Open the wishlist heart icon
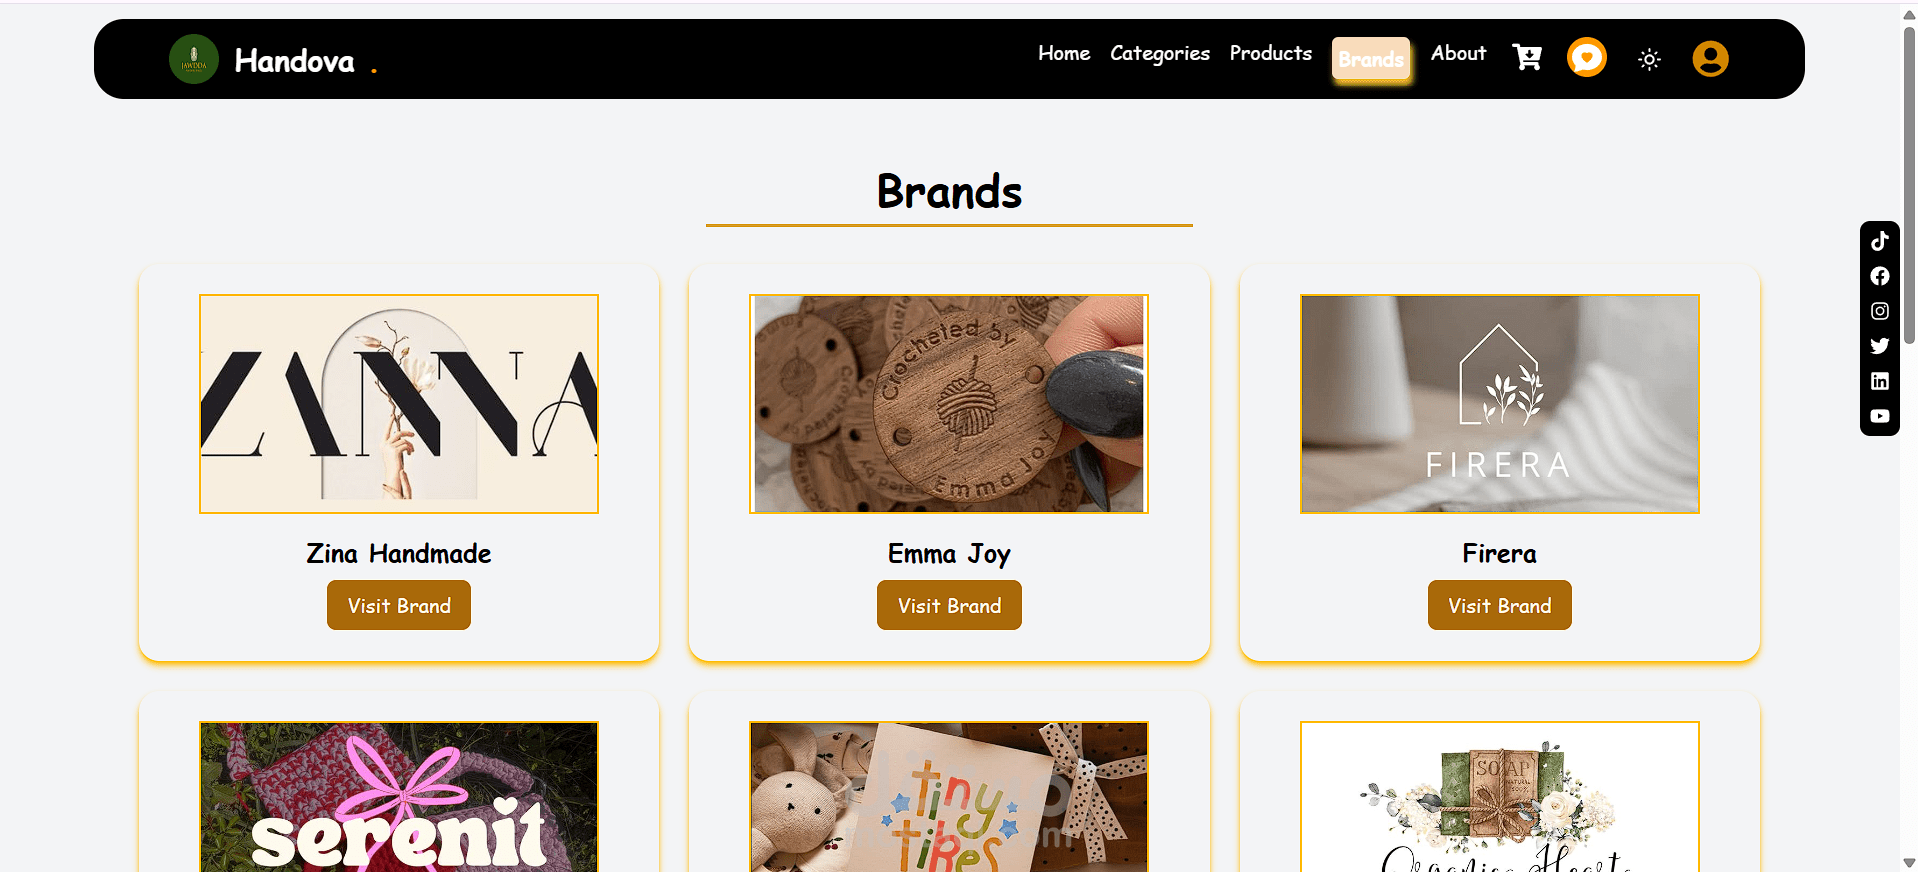The width and height of the screenshot is (1918, 872). point(1586,57)
